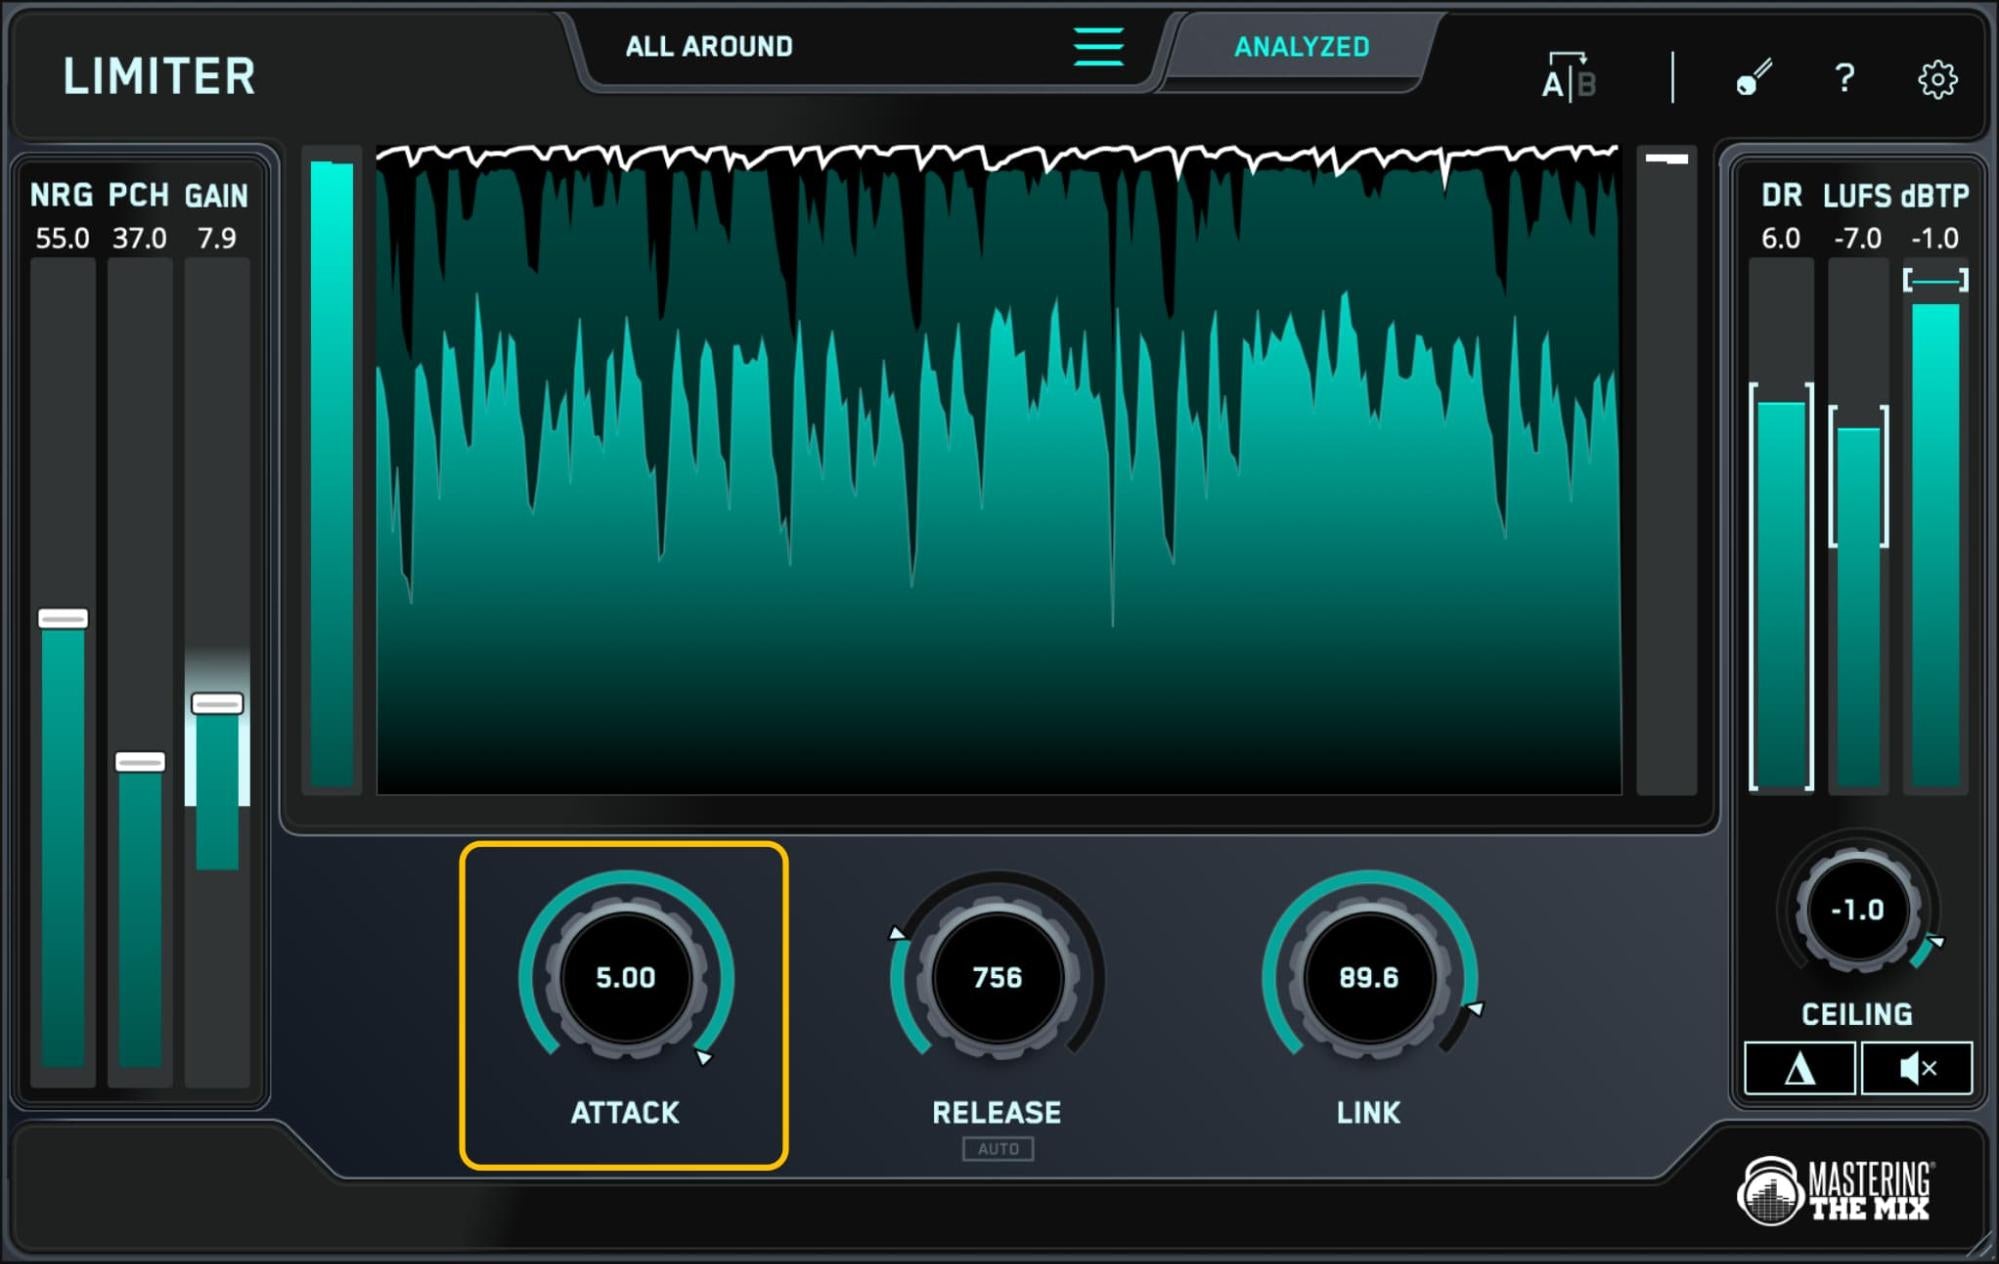Viewport: 1999px width, 1264px height.
Task: Click the GAIN slider handle
Action: point(217,704)
